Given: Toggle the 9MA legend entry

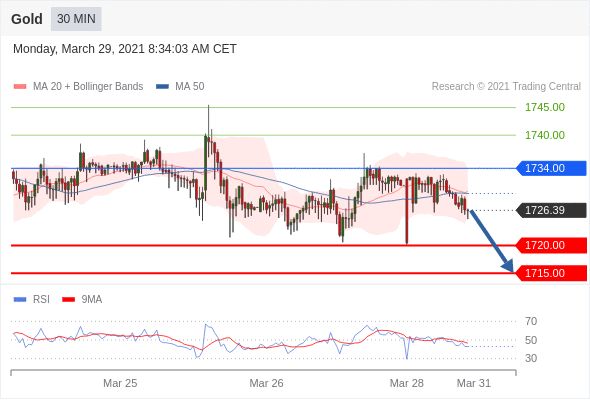Looking at the screenshot, I should (82, 300).
